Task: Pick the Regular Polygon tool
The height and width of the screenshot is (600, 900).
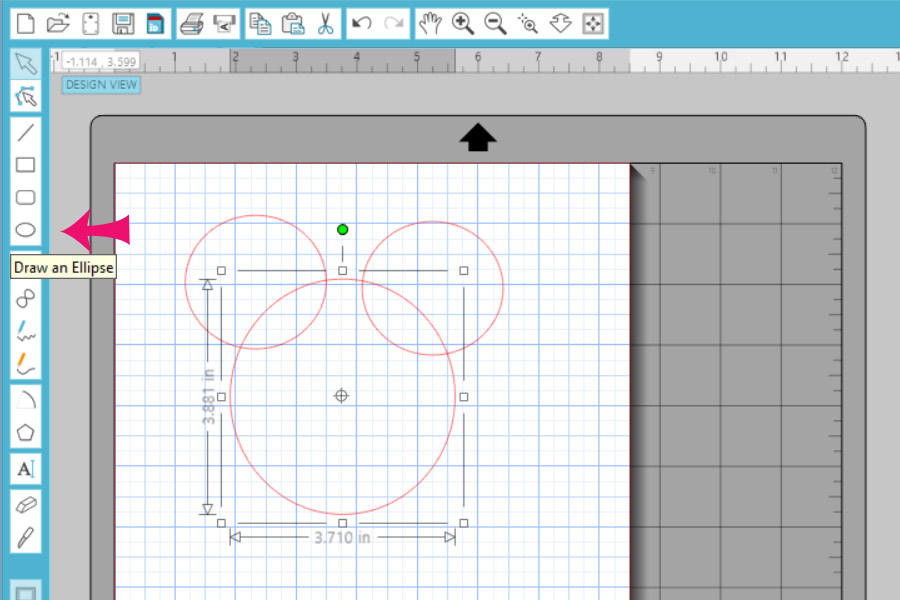Action: click(25, 432)
